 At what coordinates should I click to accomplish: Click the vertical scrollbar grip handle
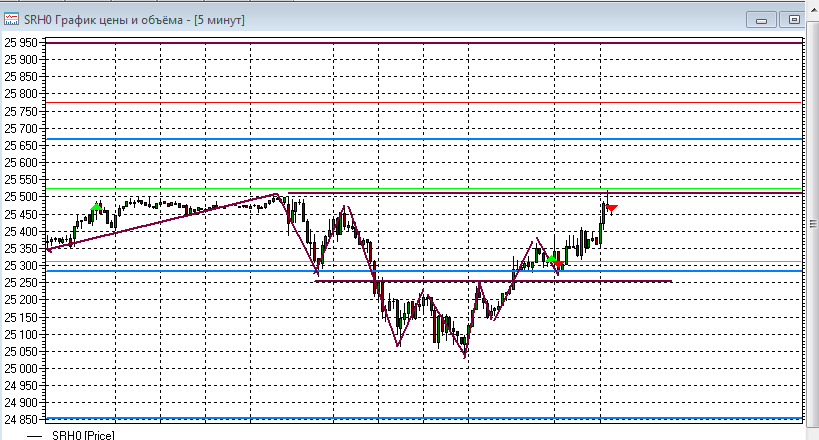(x=813, y=224)
